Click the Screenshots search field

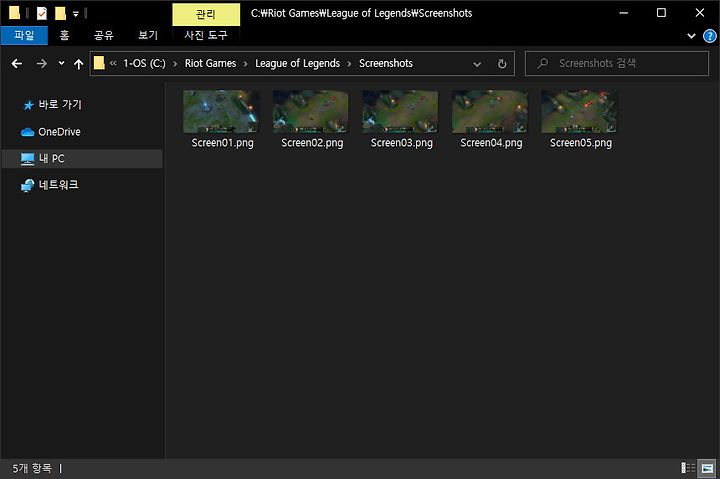click(x=617, y=63)
